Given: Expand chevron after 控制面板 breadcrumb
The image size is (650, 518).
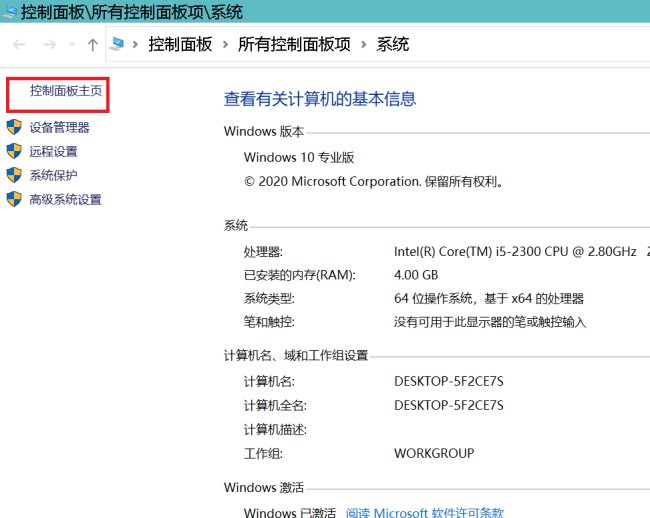Looking at the screenshot, I should 226,44.
